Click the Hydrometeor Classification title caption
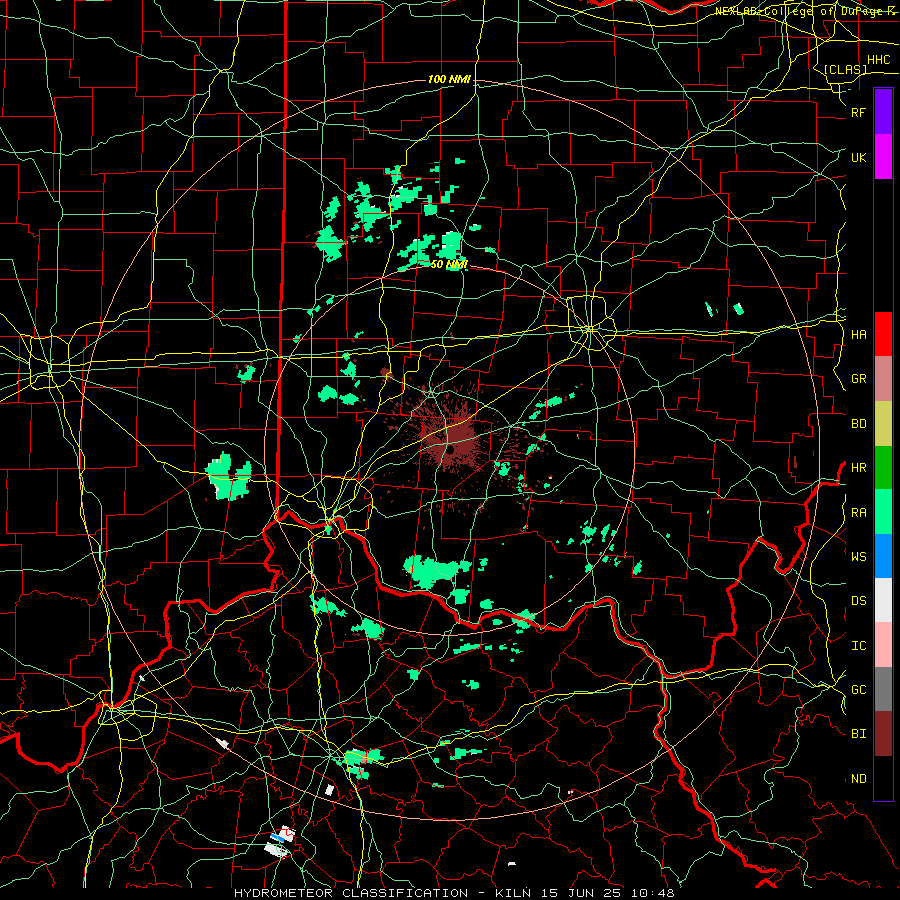This screenshot has width=900, height=900. coord(454,893)
